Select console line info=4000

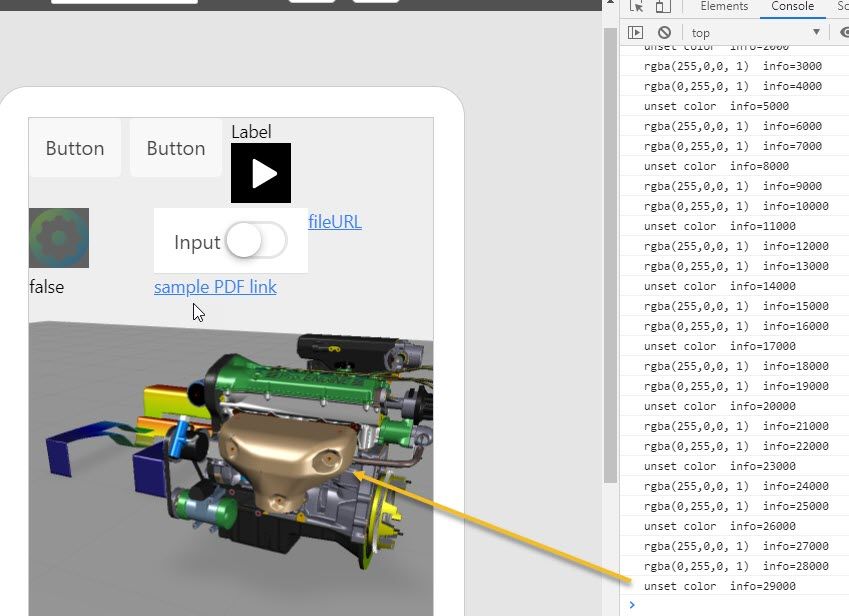(733, 86)
